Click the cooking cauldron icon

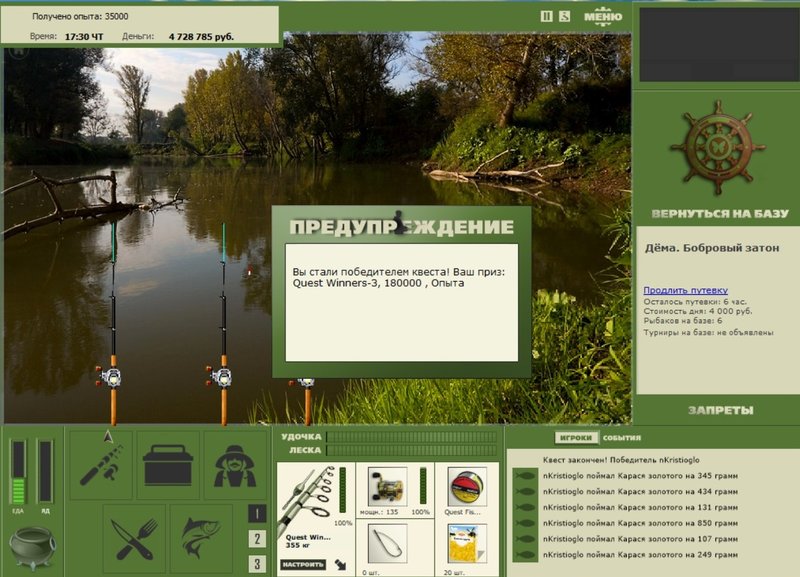click(33, 547)
